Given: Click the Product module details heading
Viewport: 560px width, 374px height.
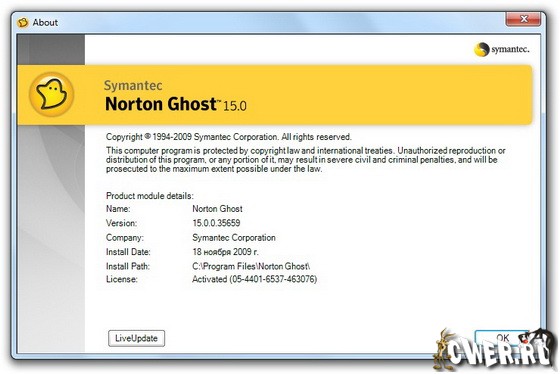Looking at the screenshot, I should click(150, 196).
